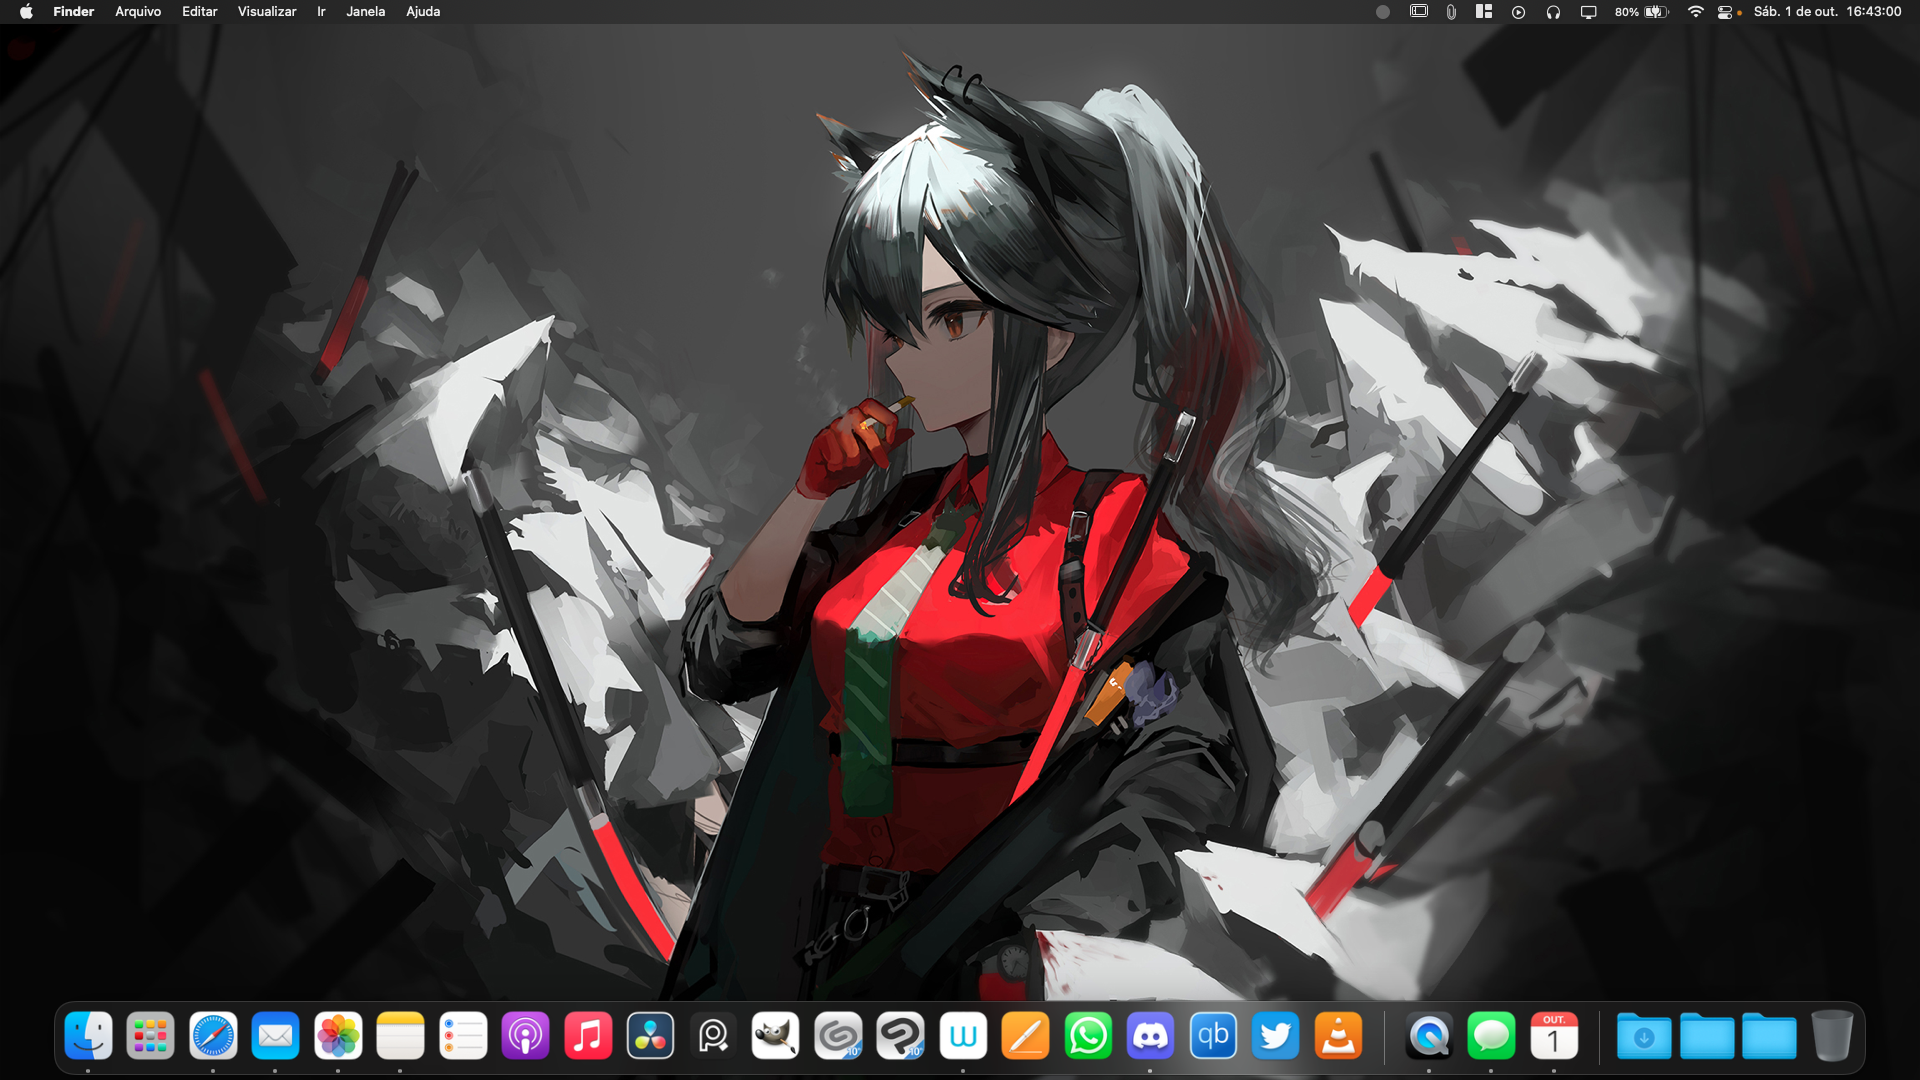Open WhatsApp from the Dock
This screenshot has width=1920, height=1080.
1088,1036
